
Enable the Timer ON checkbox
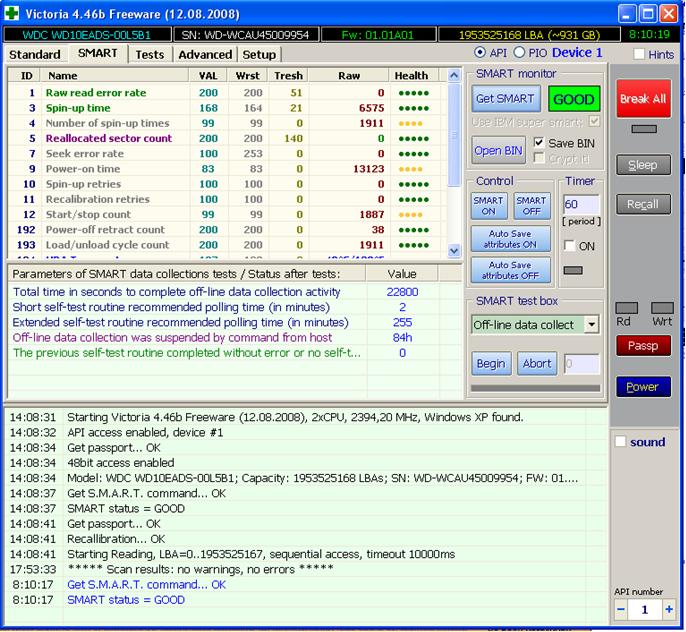570,246
